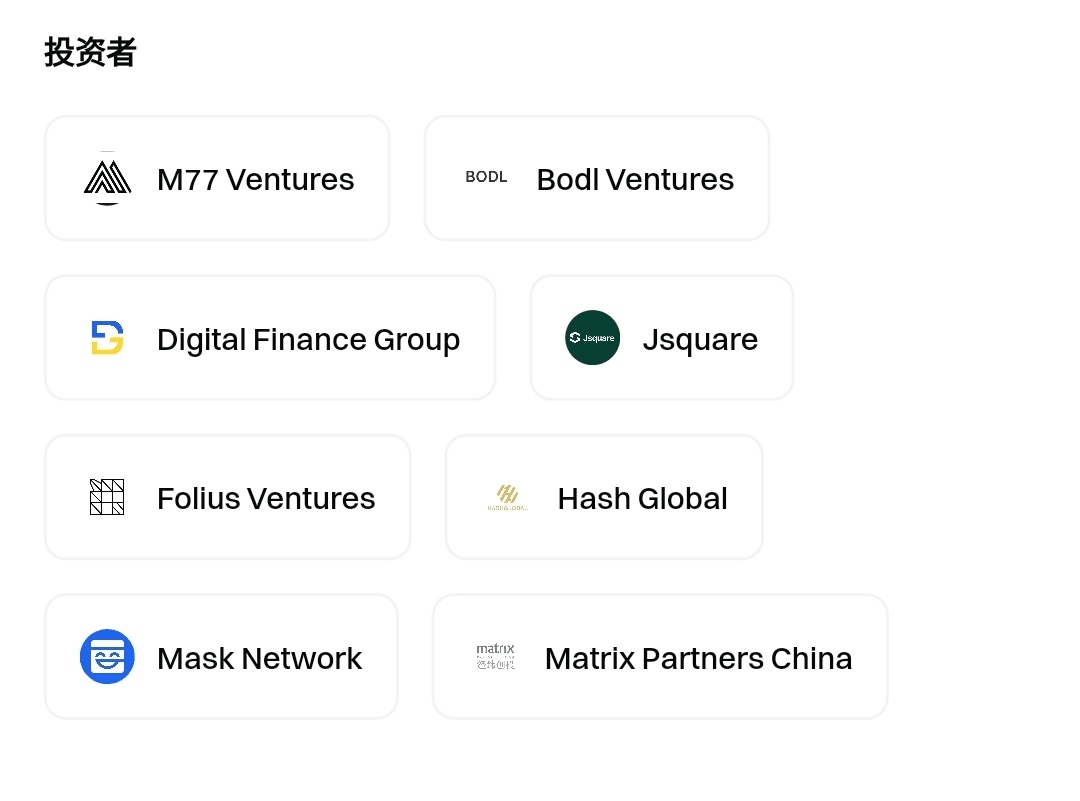Click the Folius Ventures grid logo
This screenshot has height=801, width=1080.
click(107, 497)
